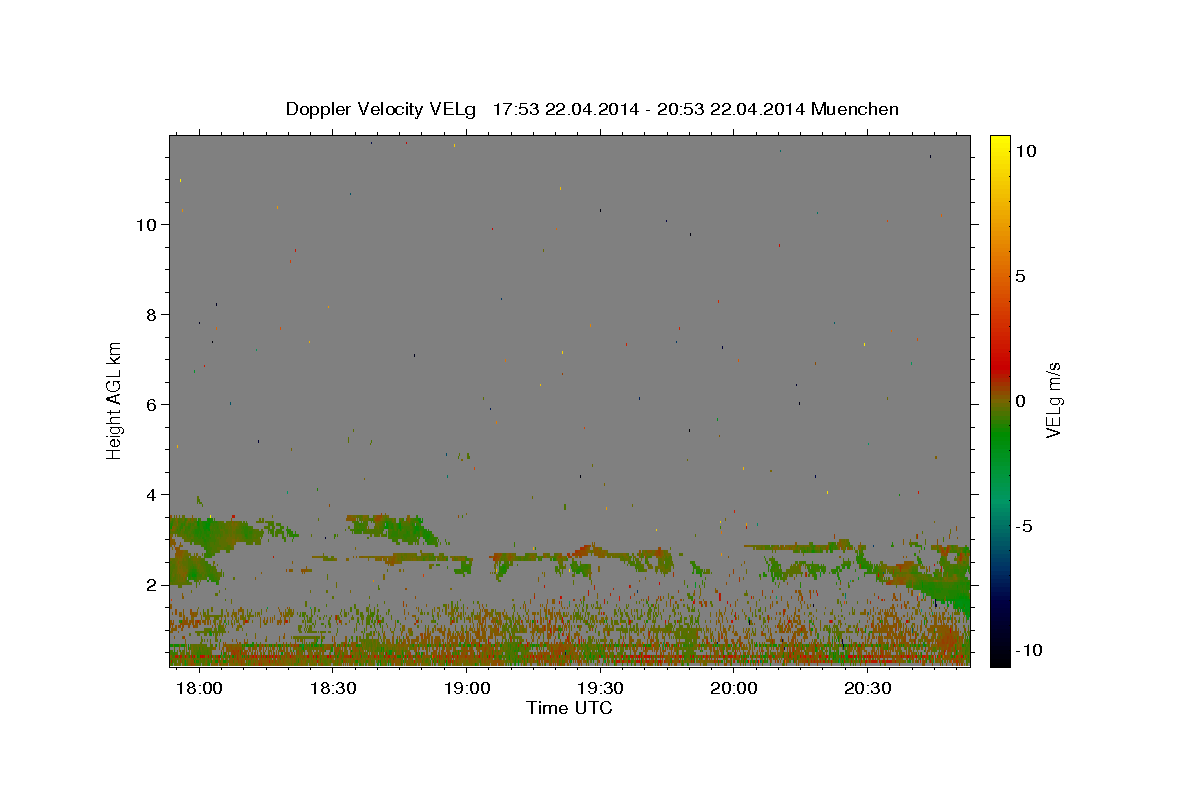Click the 'Time UTC' x-axis label

(x=569, y=708)
